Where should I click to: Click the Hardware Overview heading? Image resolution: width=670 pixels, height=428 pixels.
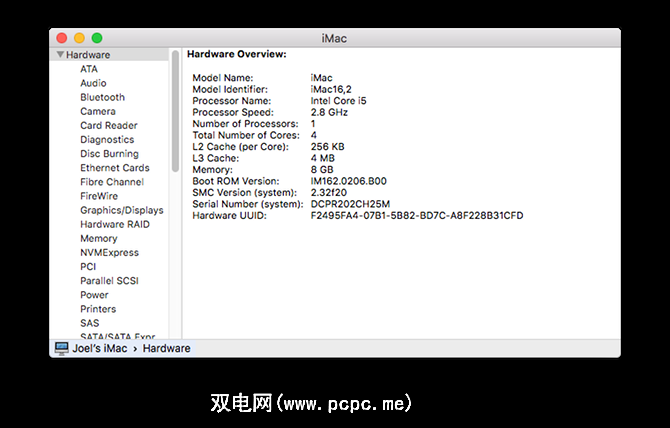[237, 54]
